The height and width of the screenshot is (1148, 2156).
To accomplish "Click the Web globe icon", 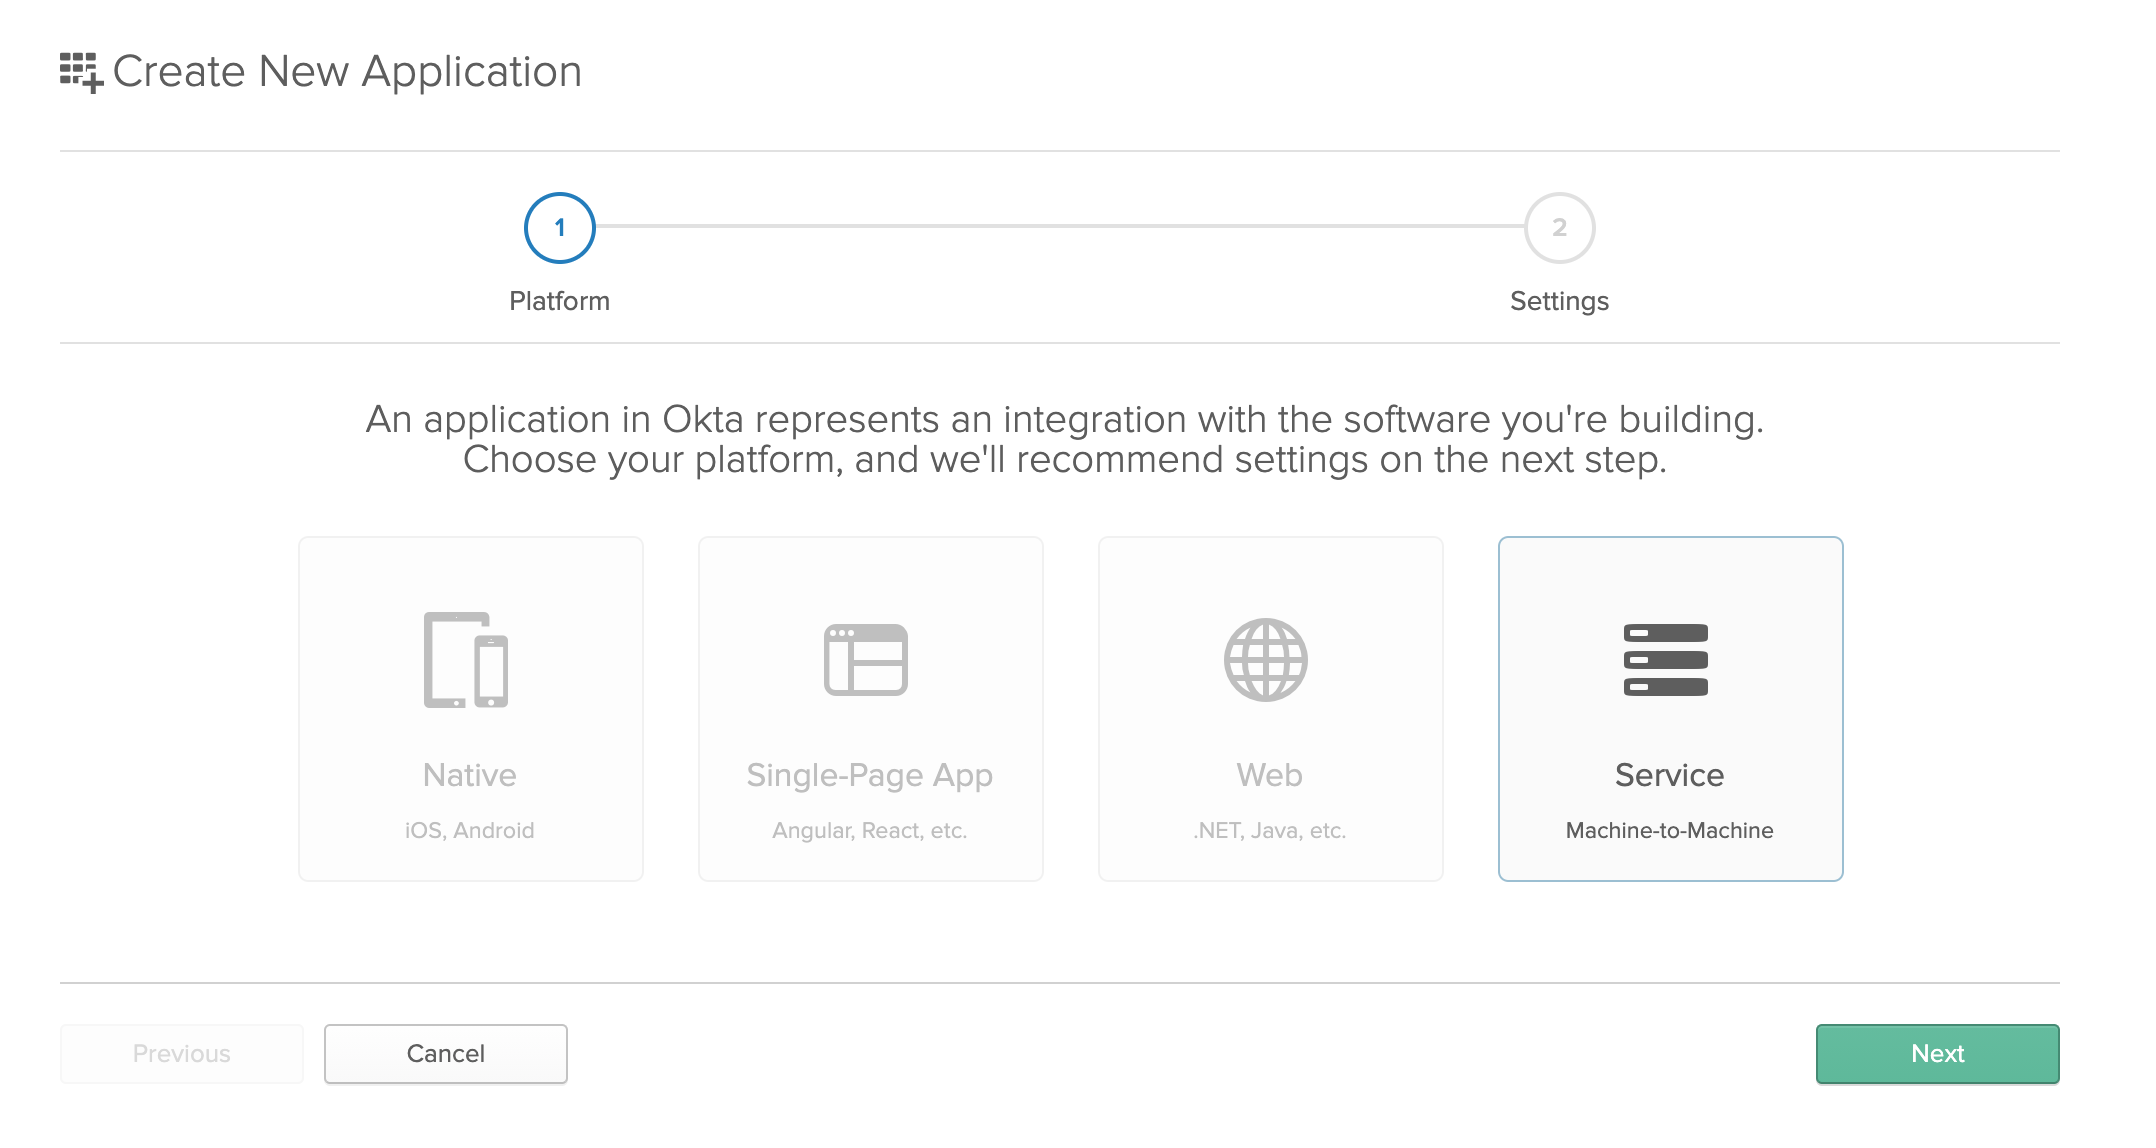I will (x=1266, y=660).
